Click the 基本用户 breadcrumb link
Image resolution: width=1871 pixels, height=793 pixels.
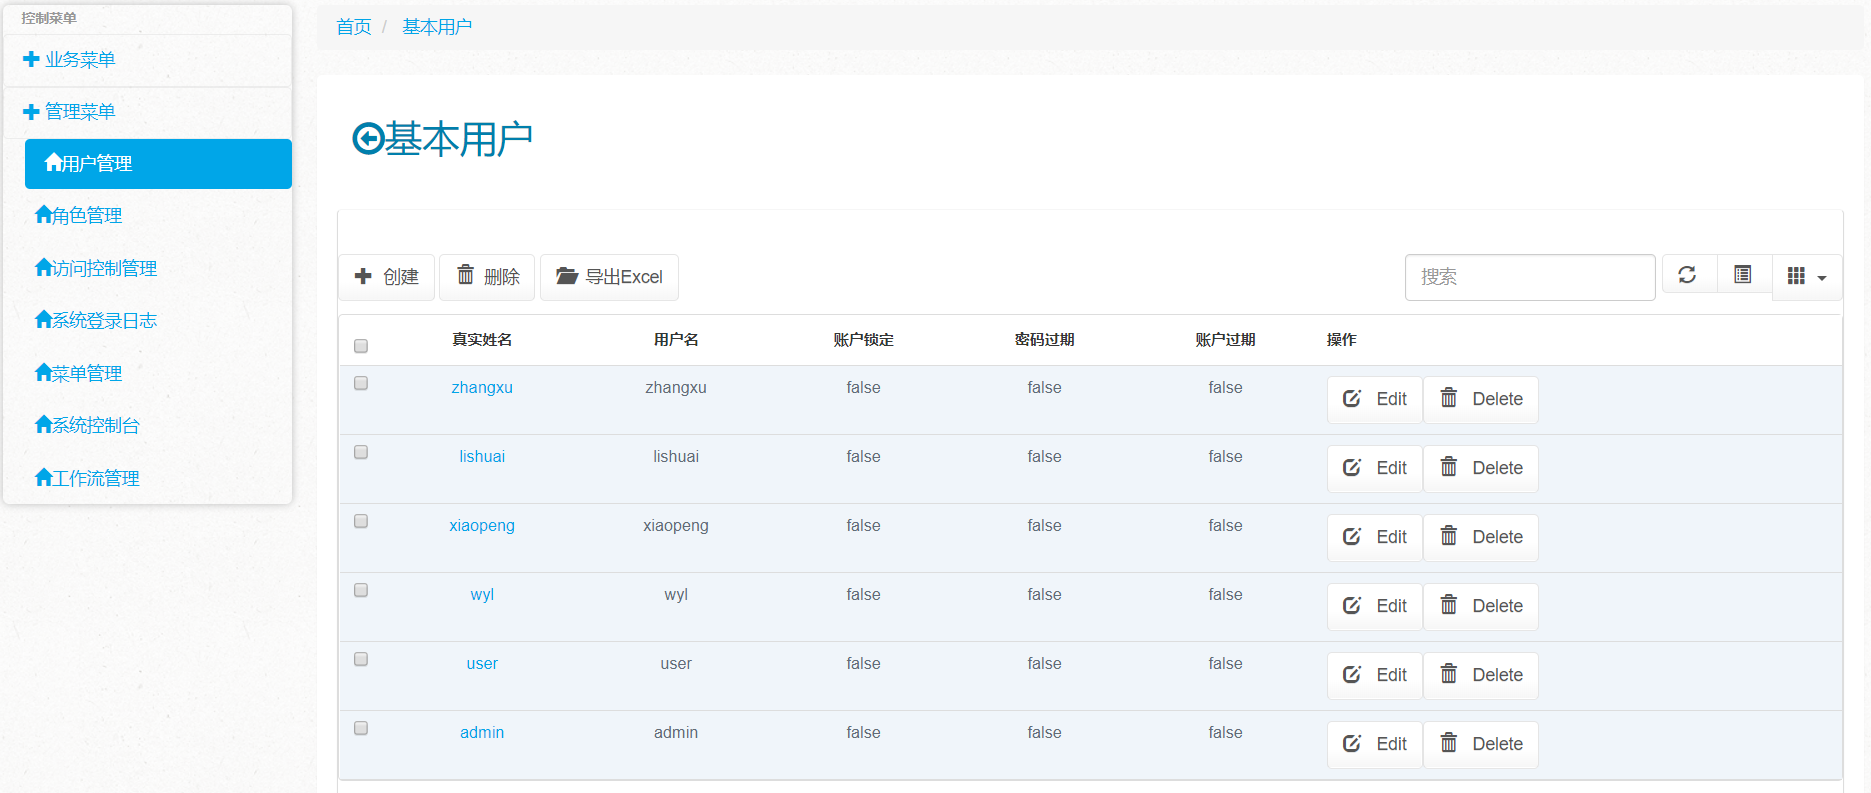pyautogui.click(x=437, y=27)
